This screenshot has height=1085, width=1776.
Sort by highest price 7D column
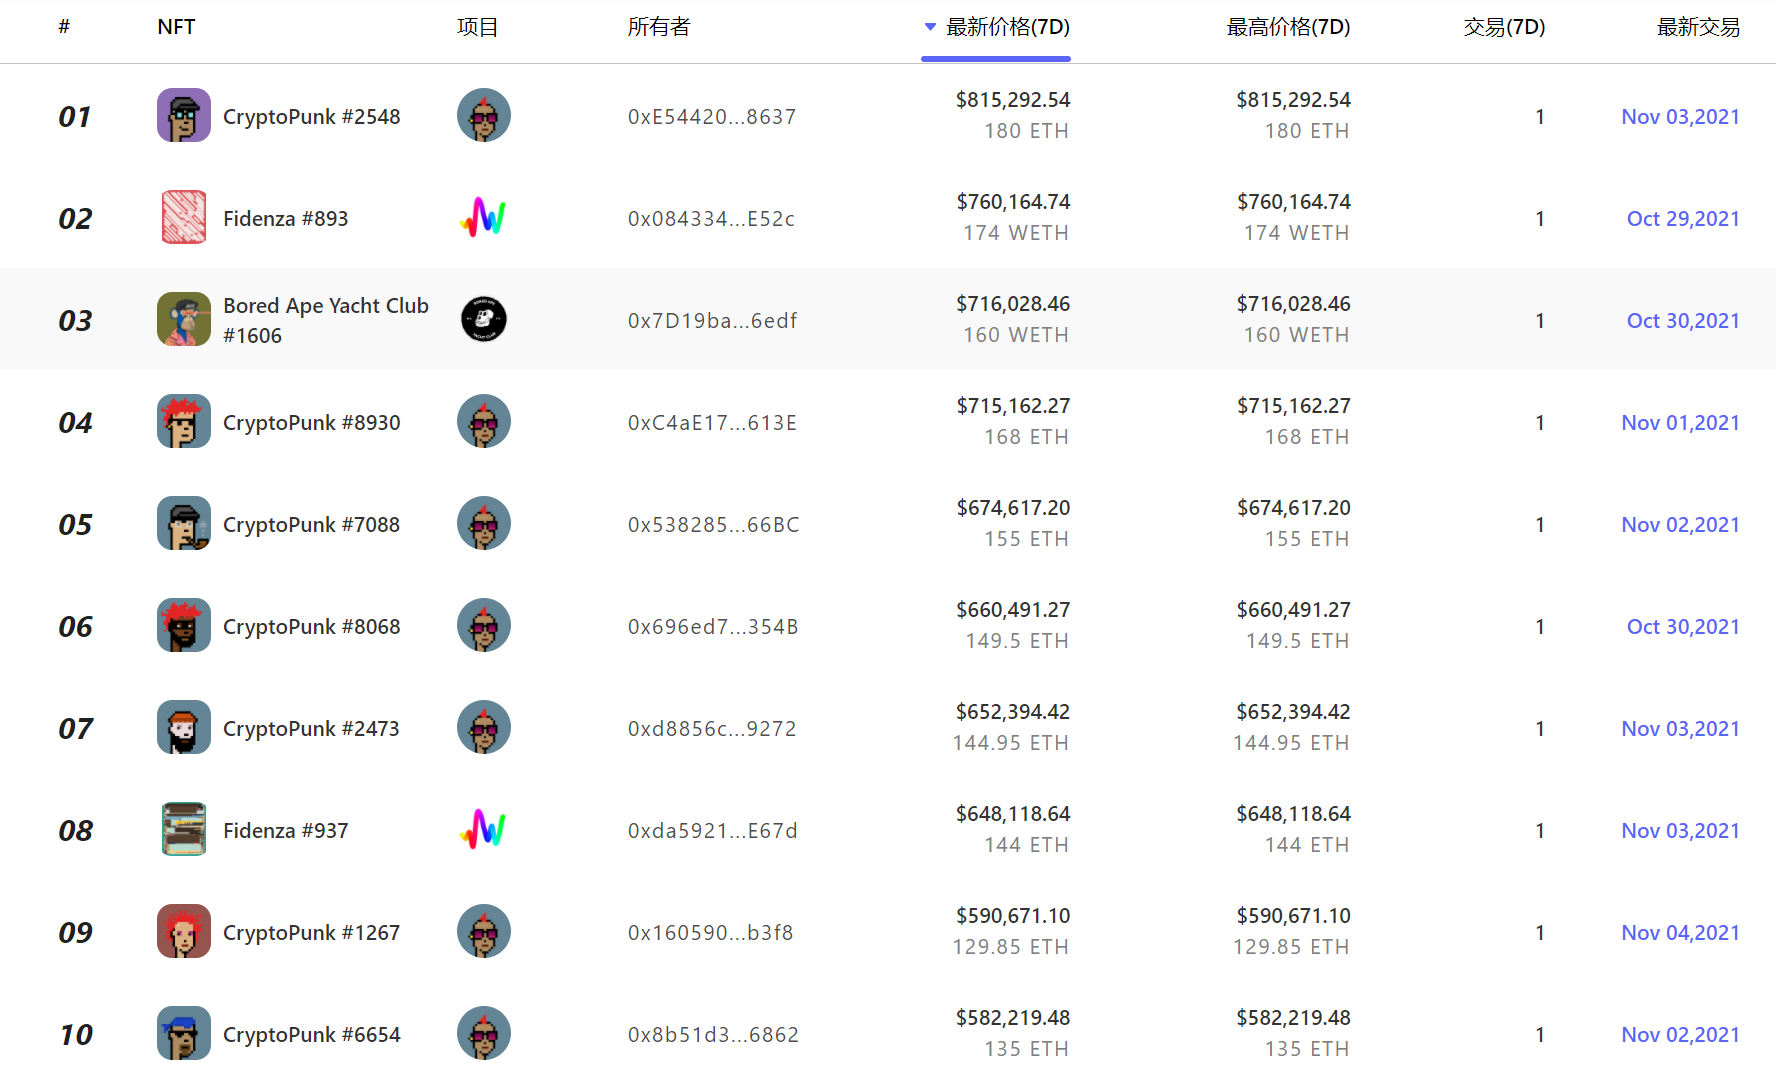coord(1288,27)
